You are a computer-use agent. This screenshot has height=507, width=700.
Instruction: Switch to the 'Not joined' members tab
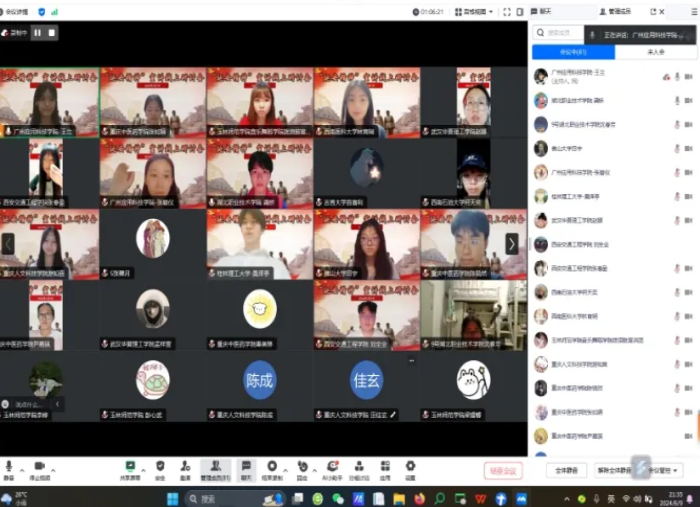[x=656, y=52]
